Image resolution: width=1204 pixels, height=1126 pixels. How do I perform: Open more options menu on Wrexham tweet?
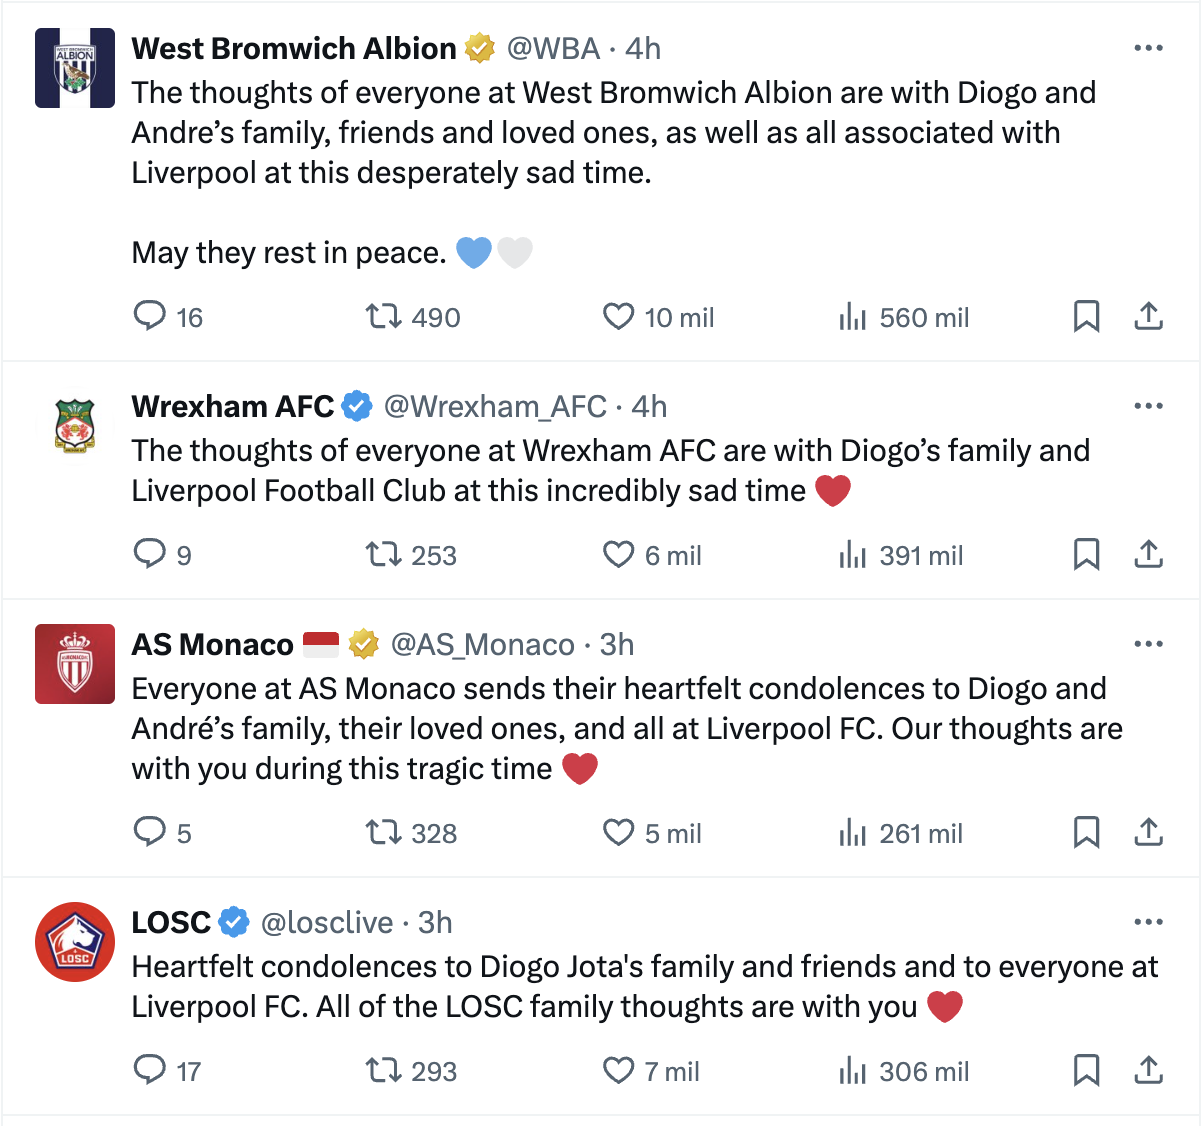click(1149, 406)
